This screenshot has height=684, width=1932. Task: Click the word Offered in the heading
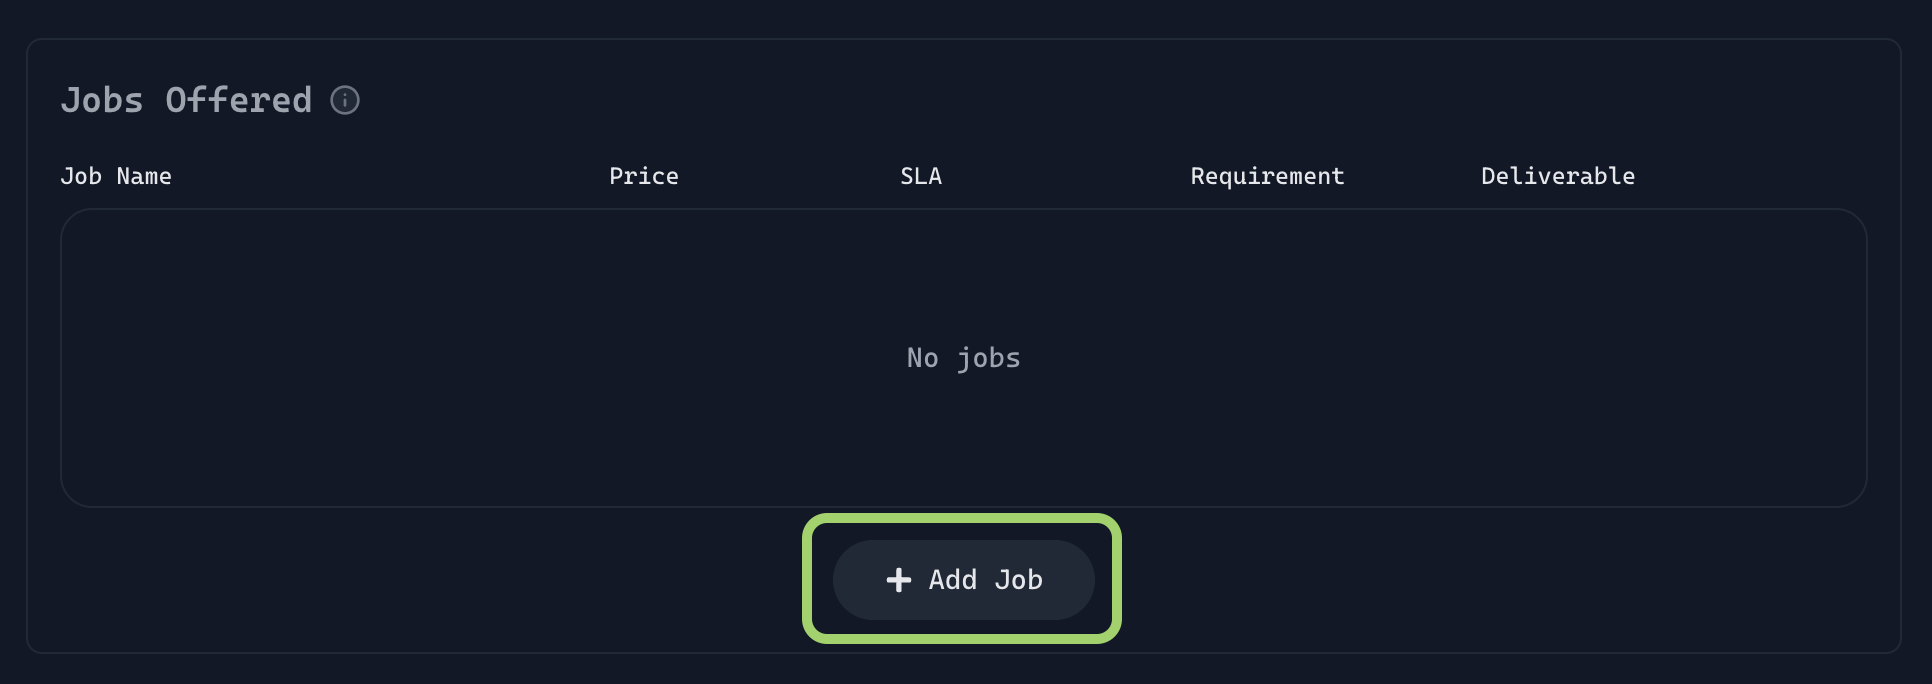238,100
